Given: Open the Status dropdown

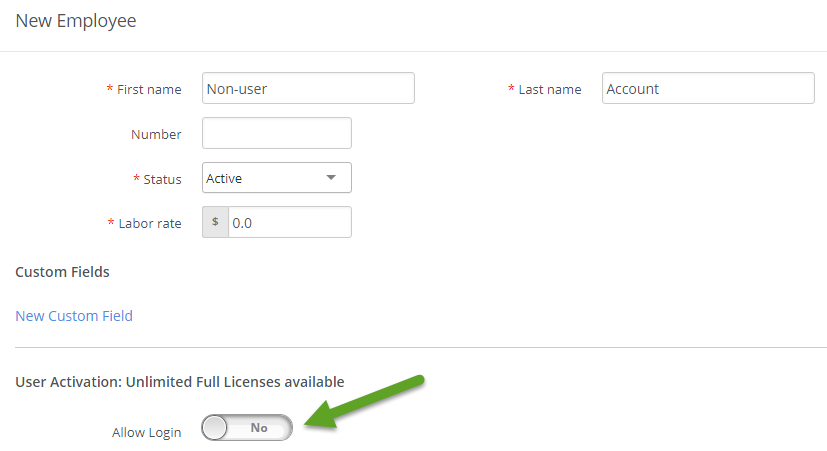Looking at the screenshot, I should [277, 178].
